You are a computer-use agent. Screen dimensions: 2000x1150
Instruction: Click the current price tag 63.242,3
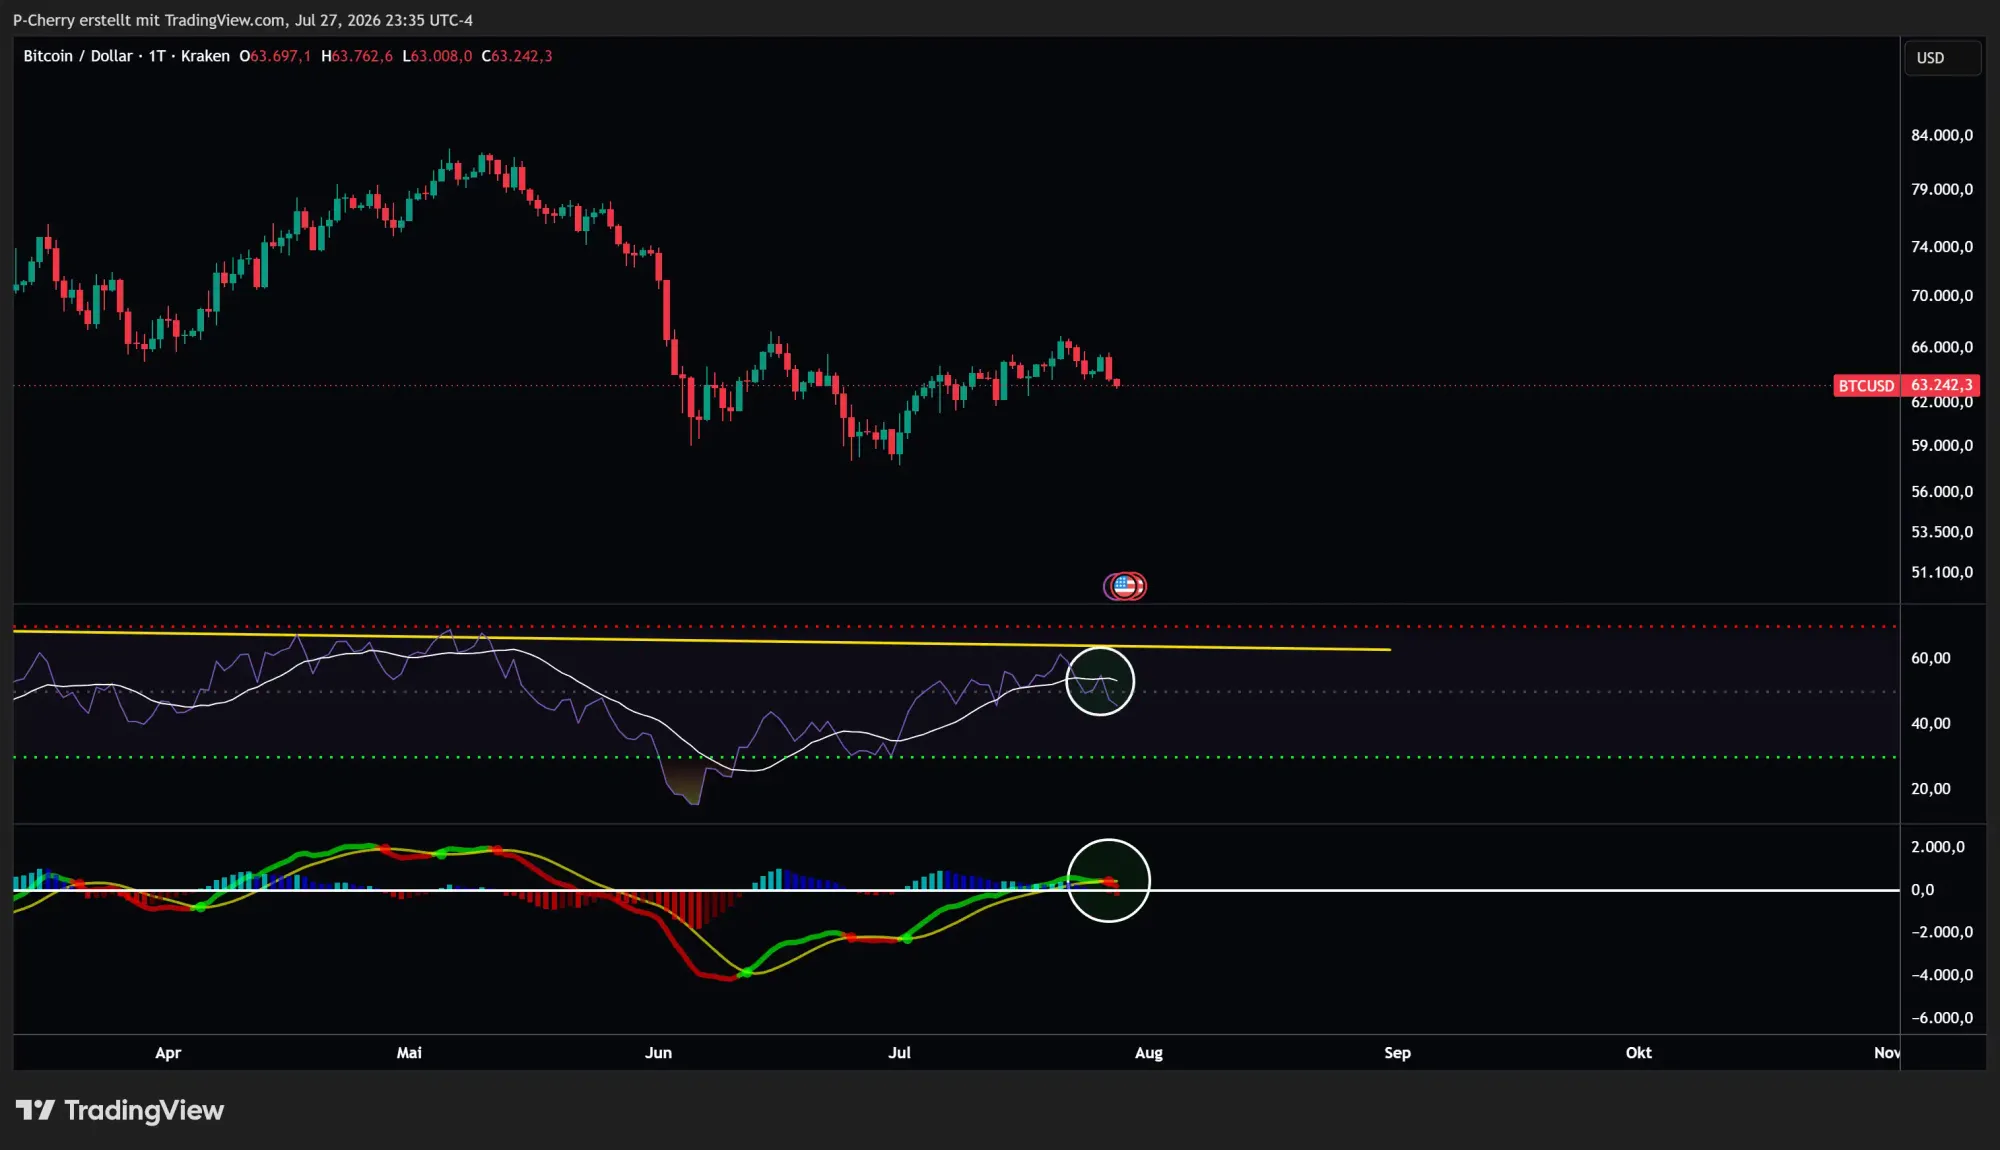pos(1941,385)
